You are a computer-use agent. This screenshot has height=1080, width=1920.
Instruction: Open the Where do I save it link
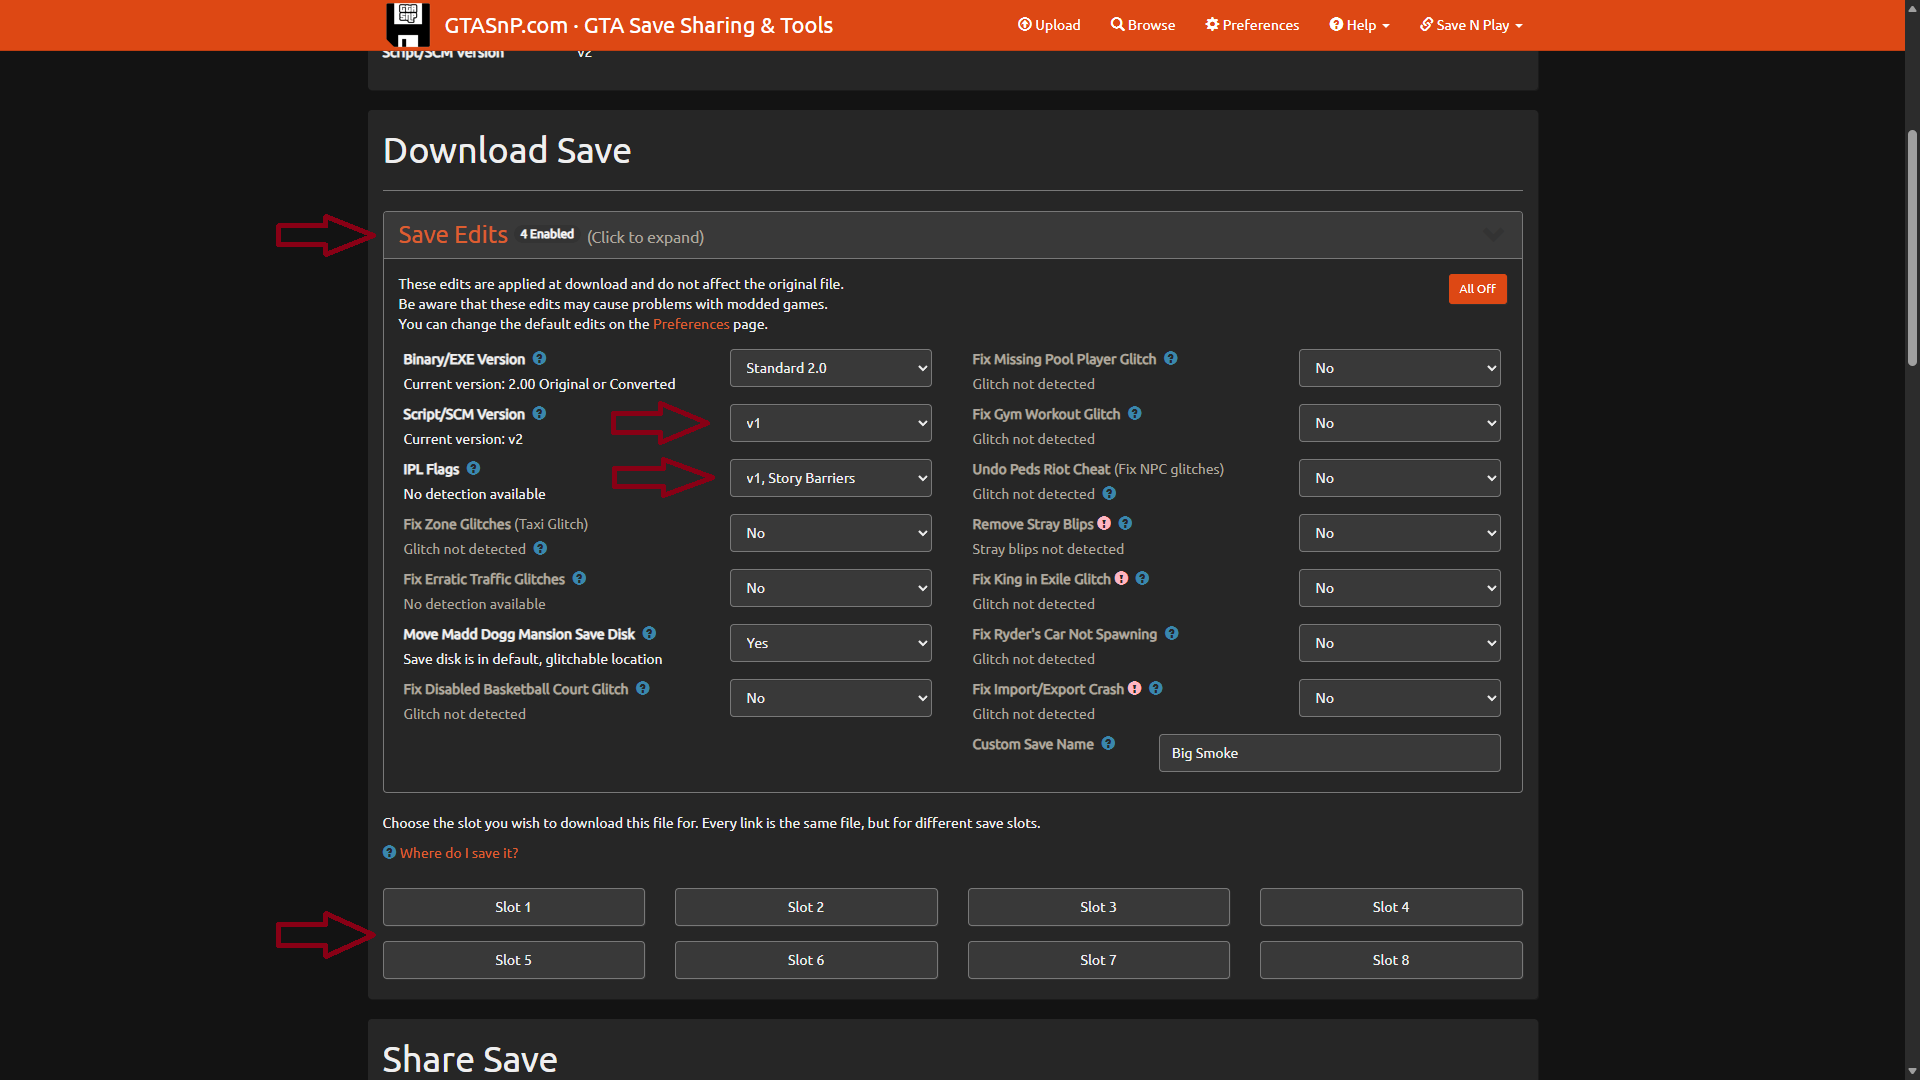click(458, 853)
